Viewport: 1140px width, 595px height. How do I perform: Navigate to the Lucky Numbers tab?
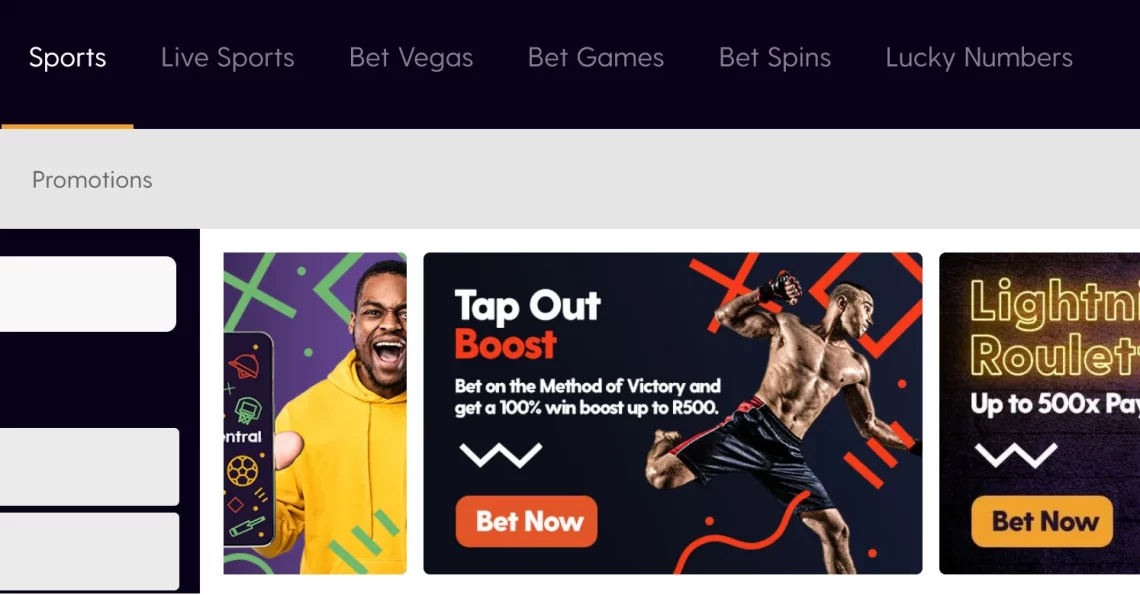979,57
